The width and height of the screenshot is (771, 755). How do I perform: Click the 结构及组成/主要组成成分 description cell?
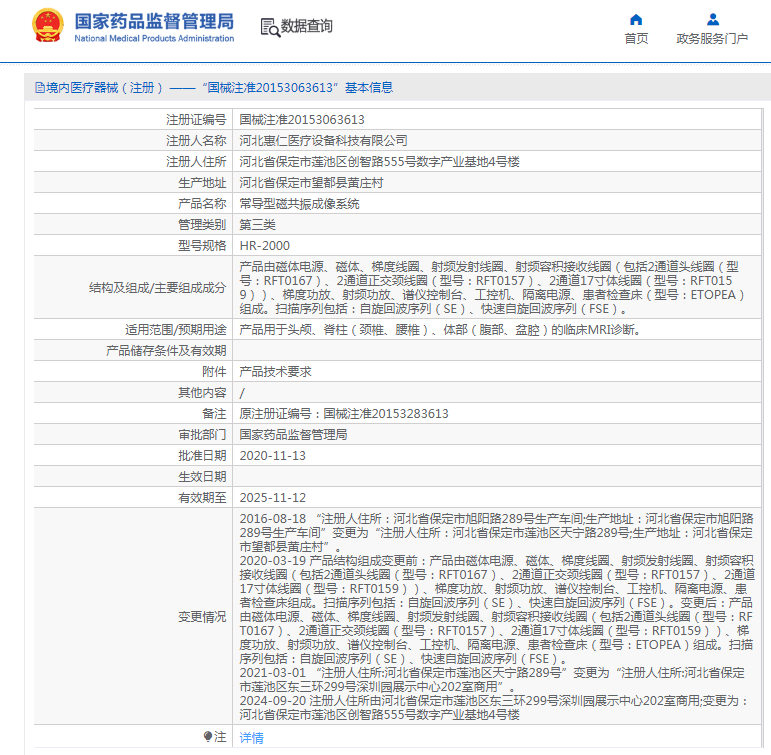pyautogui.click(x=498, y=287)
